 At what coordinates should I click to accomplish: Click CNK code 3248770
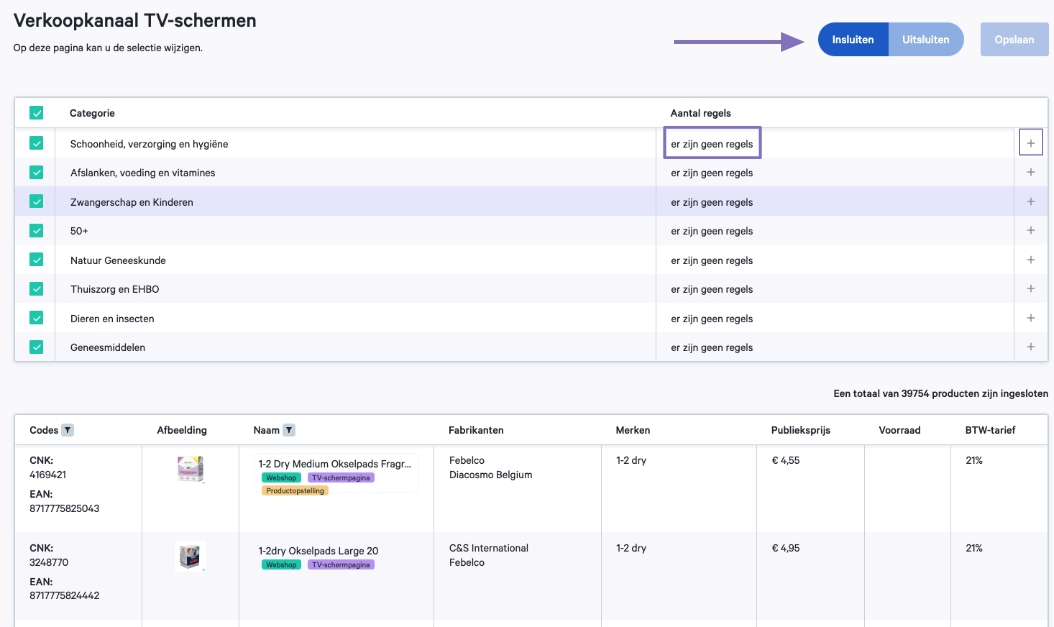click(49, 562)
